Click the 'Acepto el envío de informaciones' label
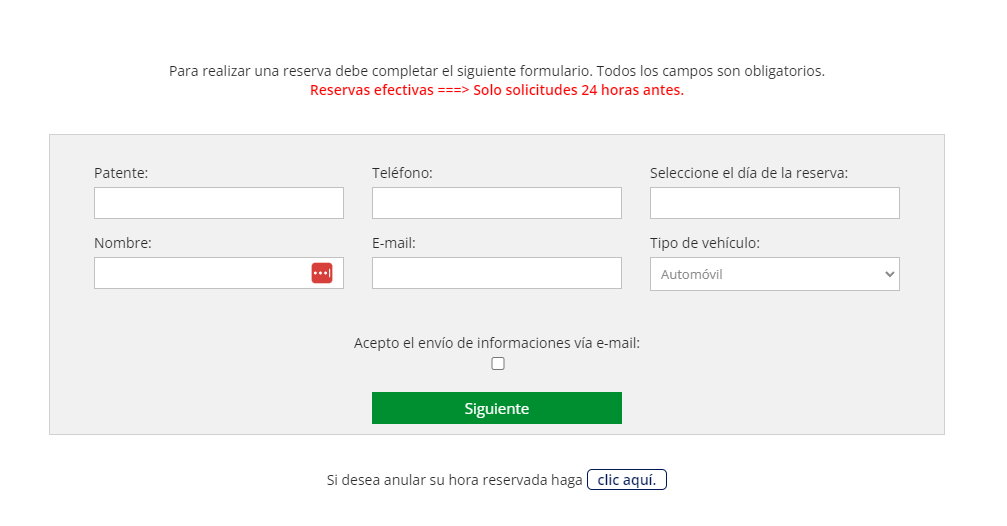Screen dimensions: 1007x526 496,343
